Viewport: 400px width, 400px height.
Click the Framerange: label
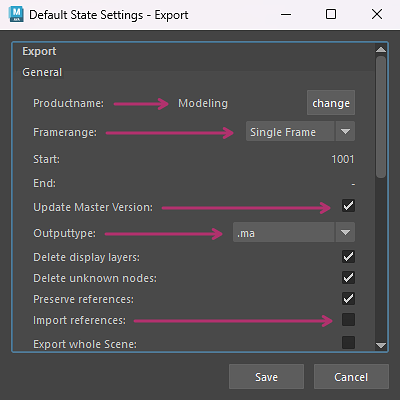65,132
